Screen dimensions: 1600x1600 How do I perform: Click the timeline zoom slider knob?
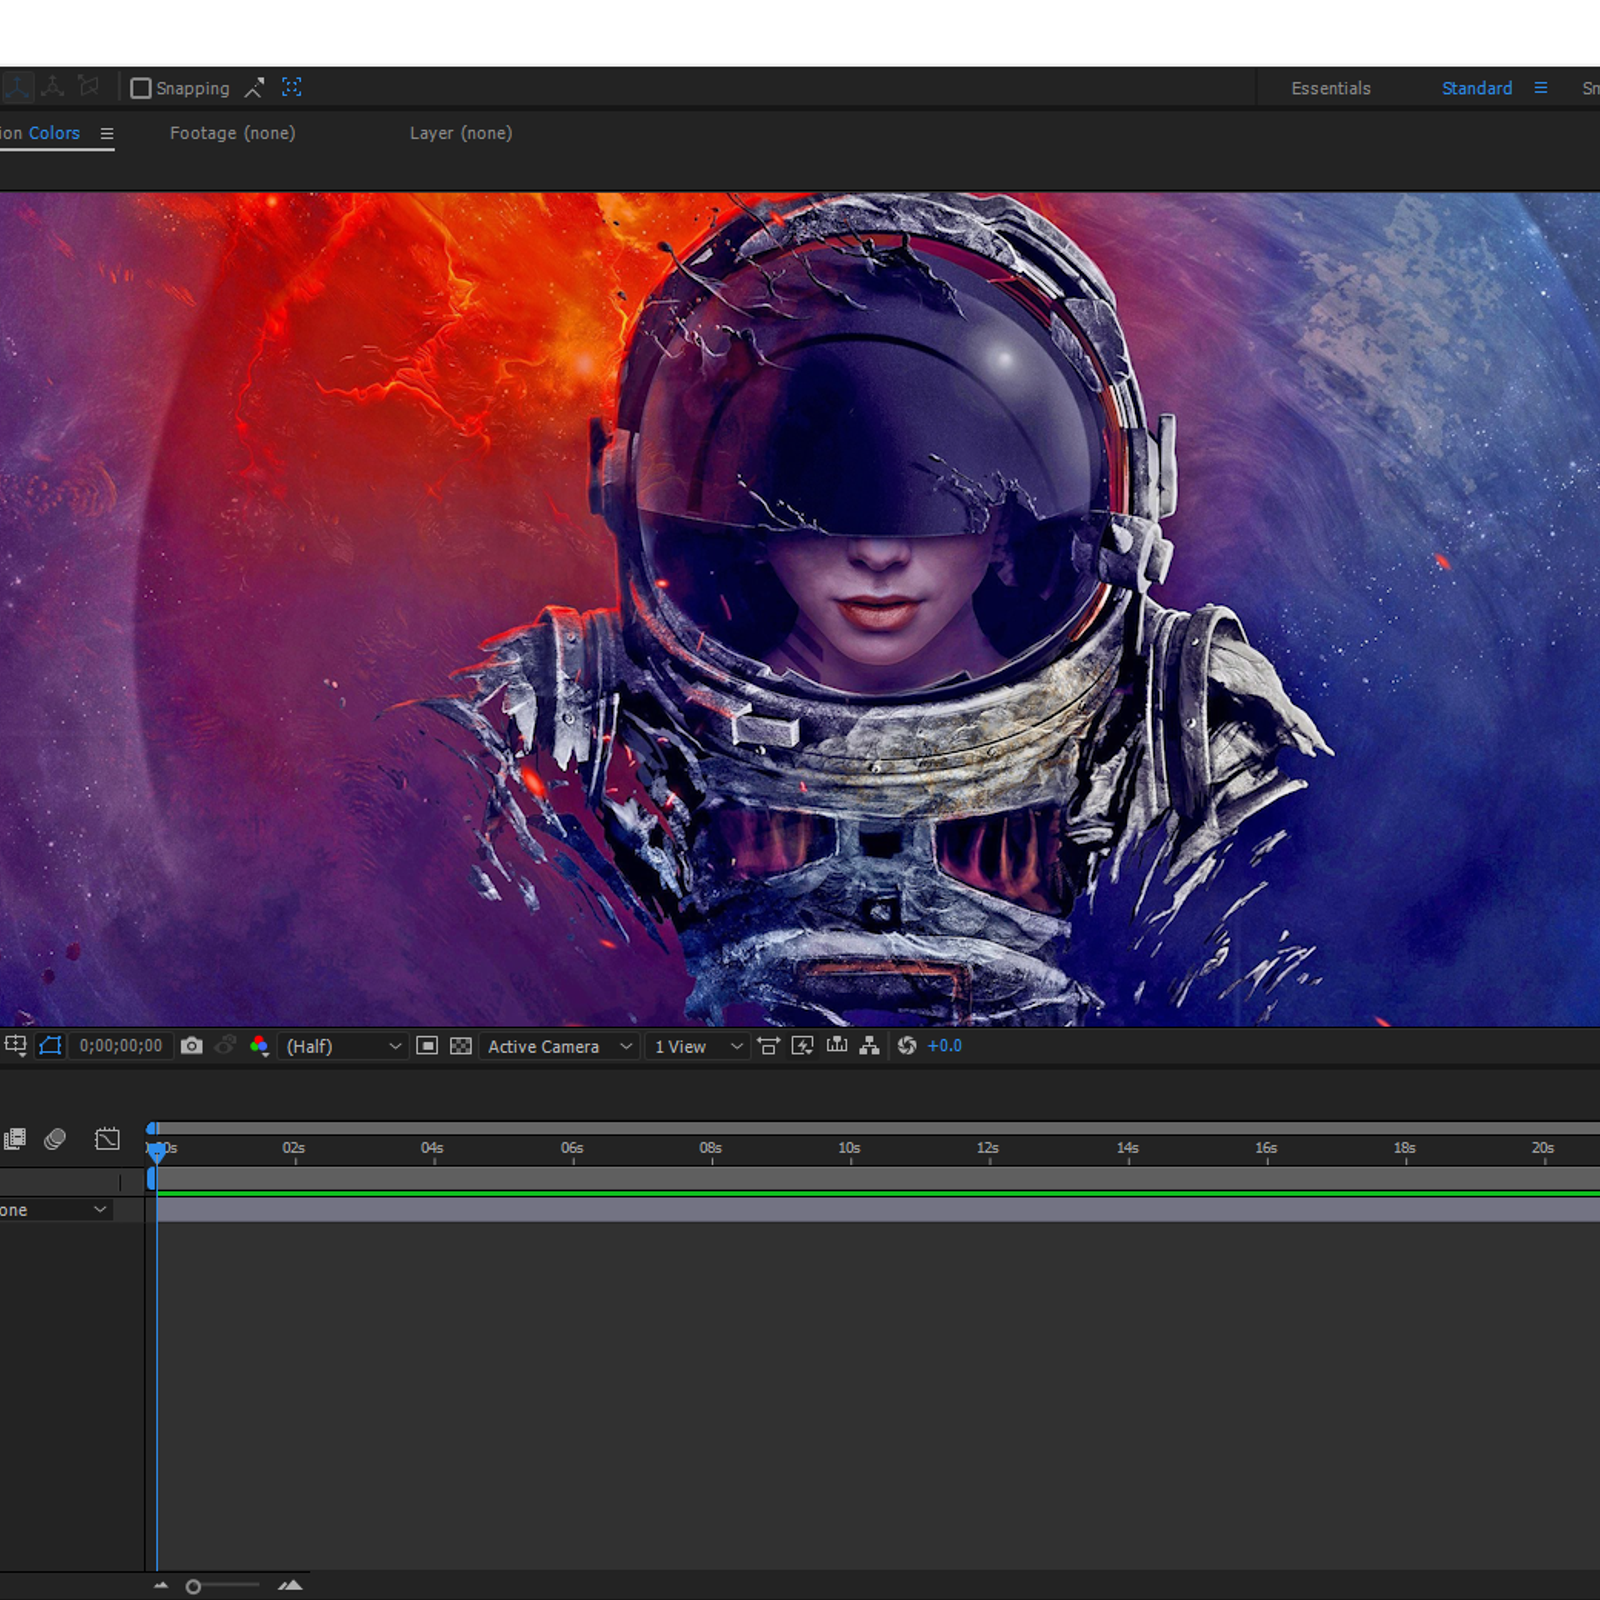[193, 1586]
